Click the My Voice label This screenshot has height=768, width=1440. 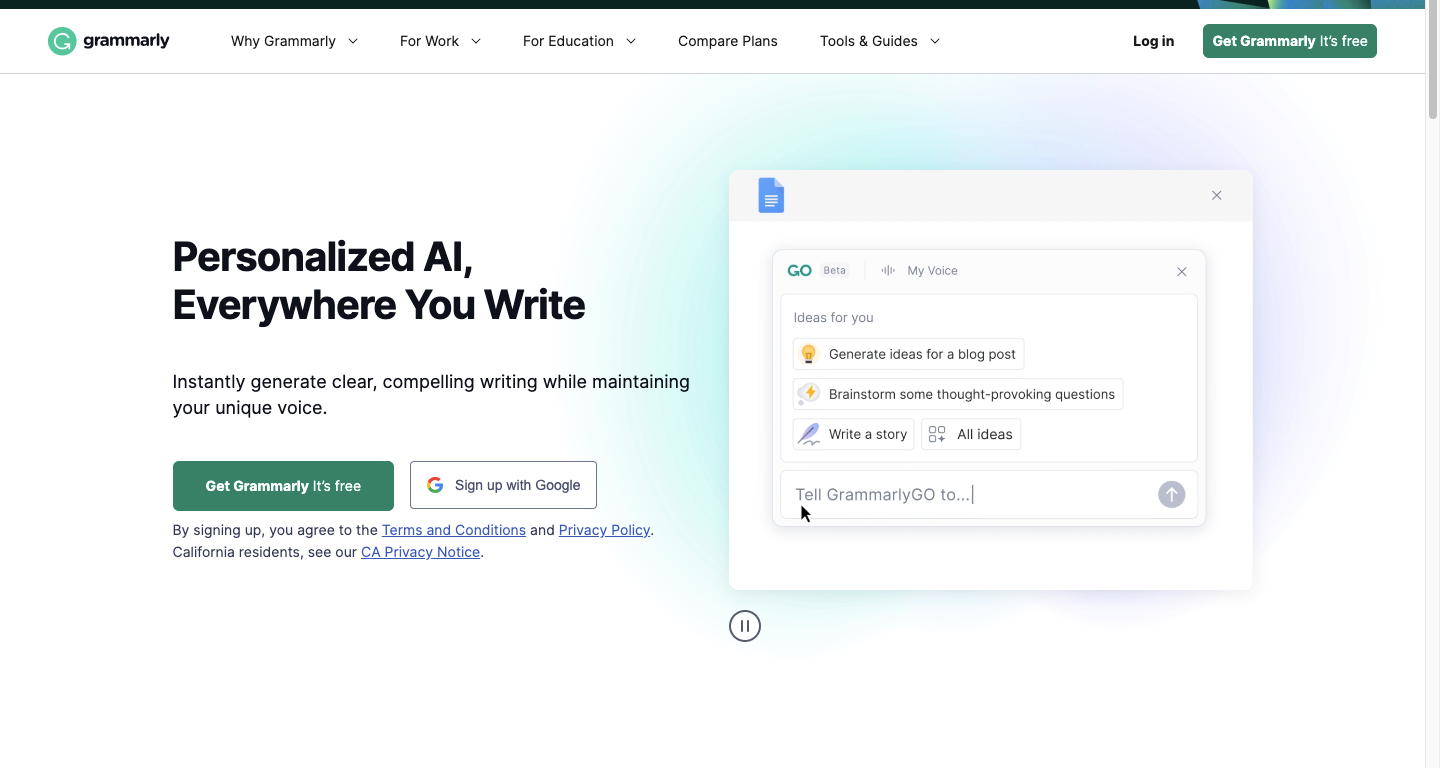(932, 271)
